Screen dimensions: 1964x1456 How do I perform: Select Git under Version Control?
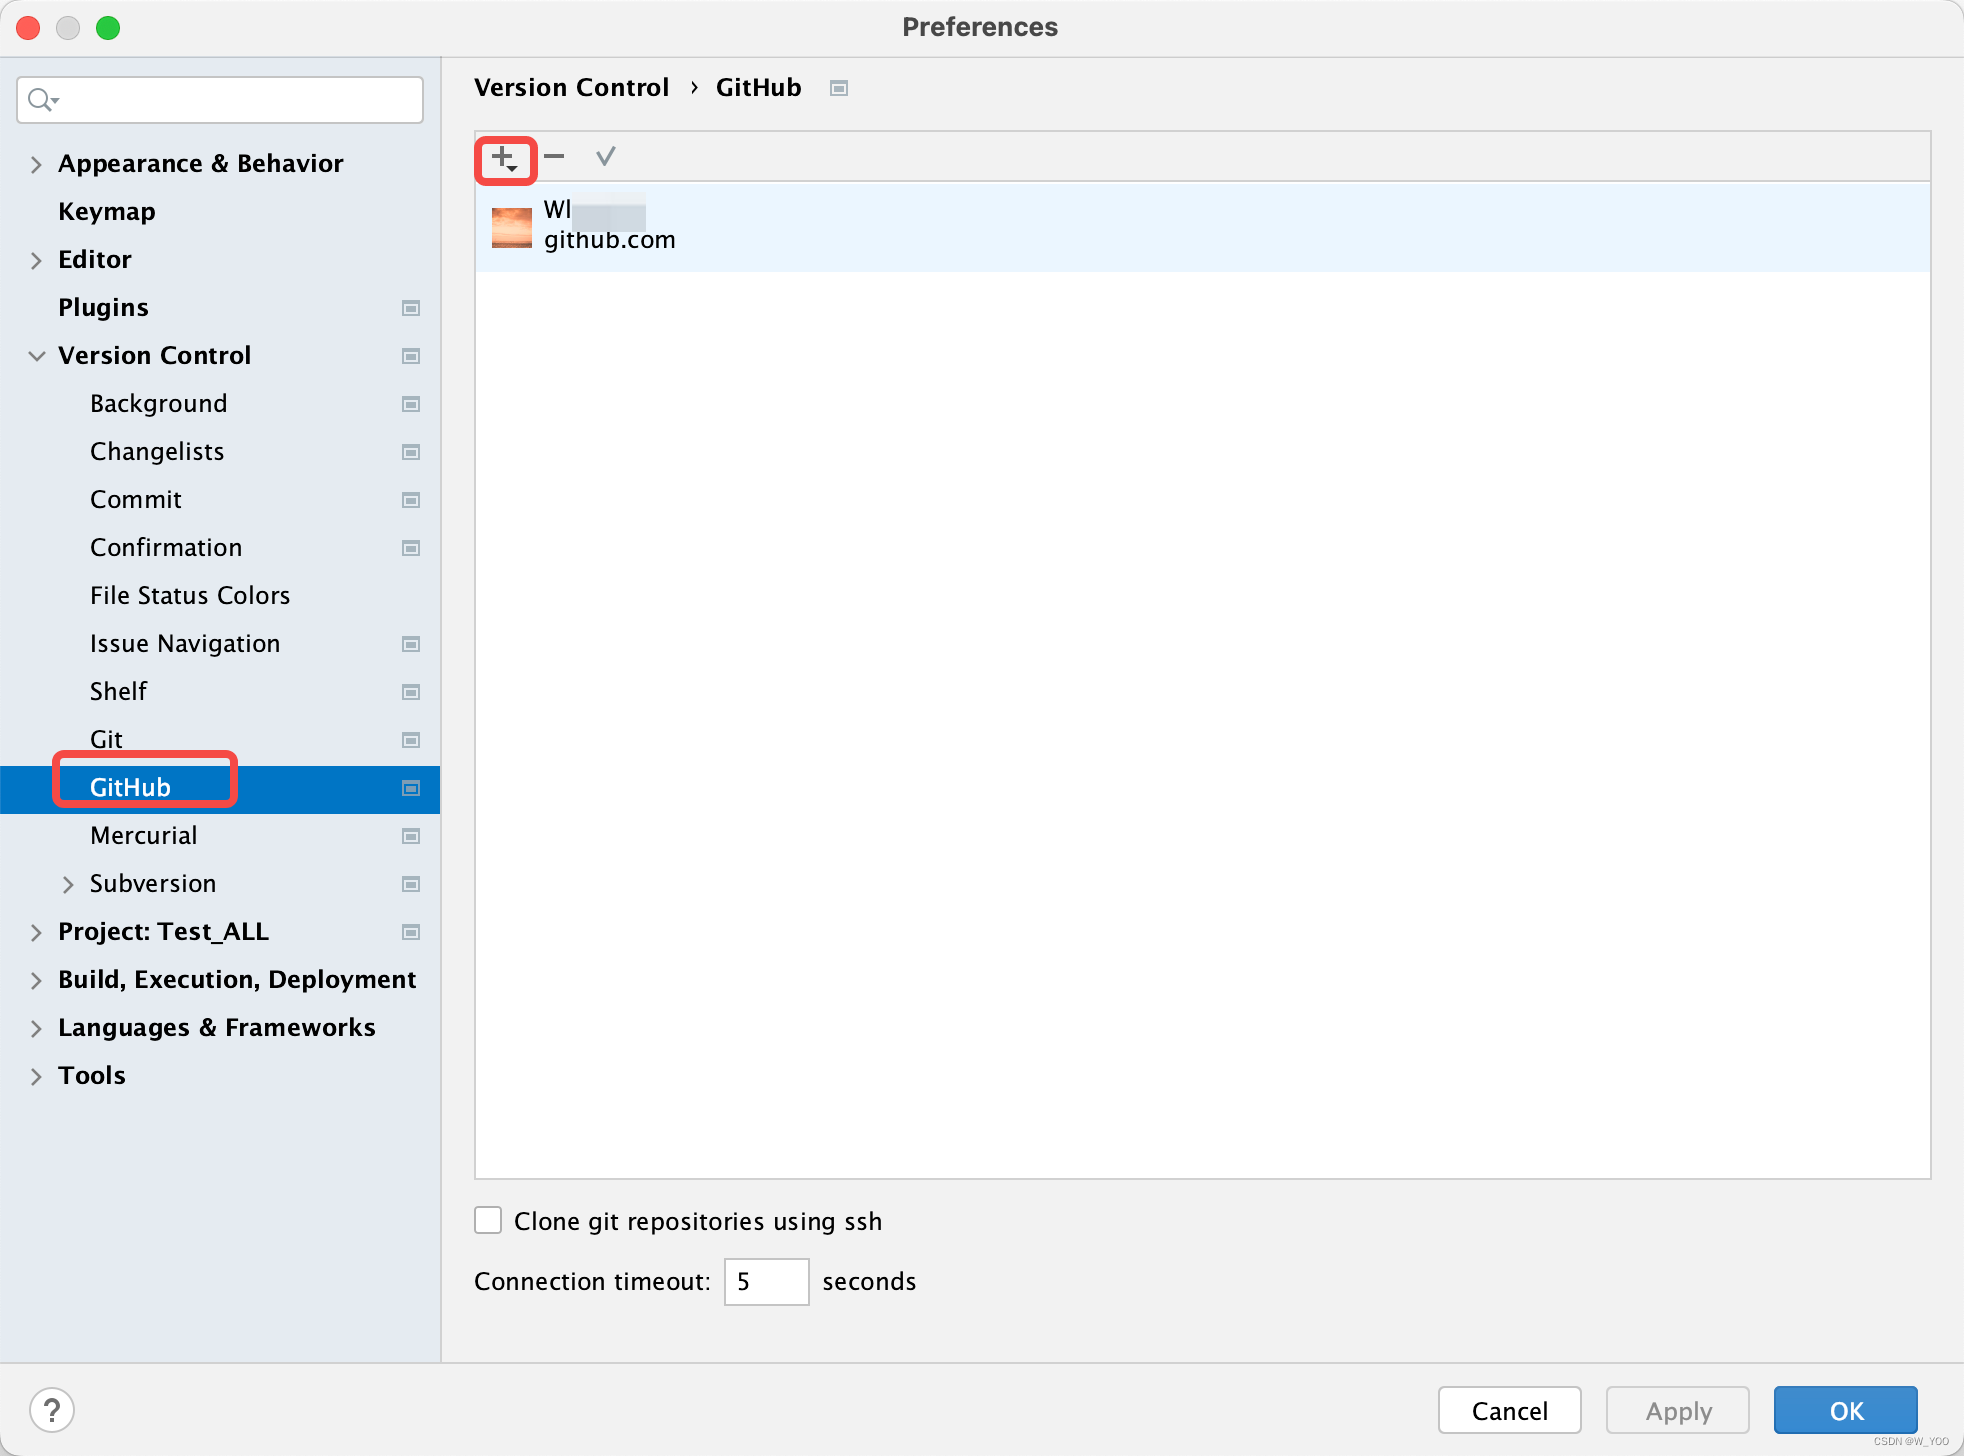click(x=107, y=739)
